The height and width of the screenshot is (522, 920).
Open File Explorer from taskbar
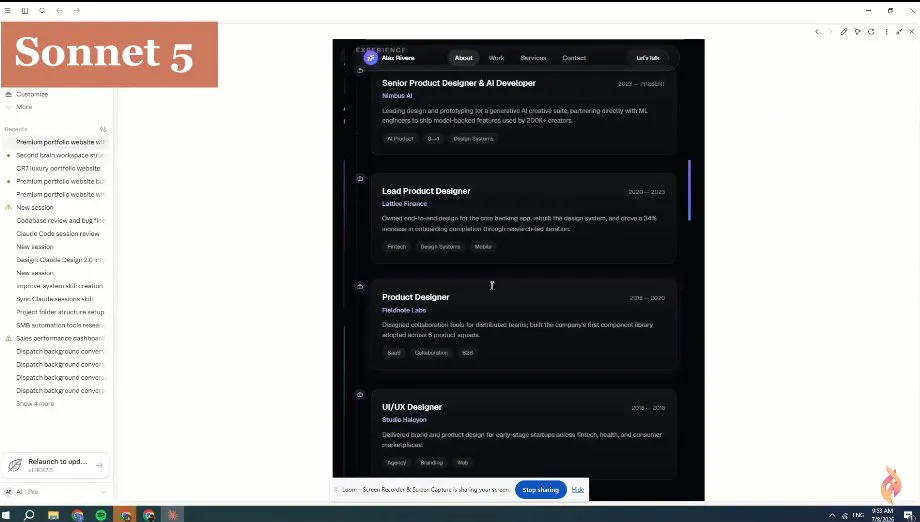53,515
